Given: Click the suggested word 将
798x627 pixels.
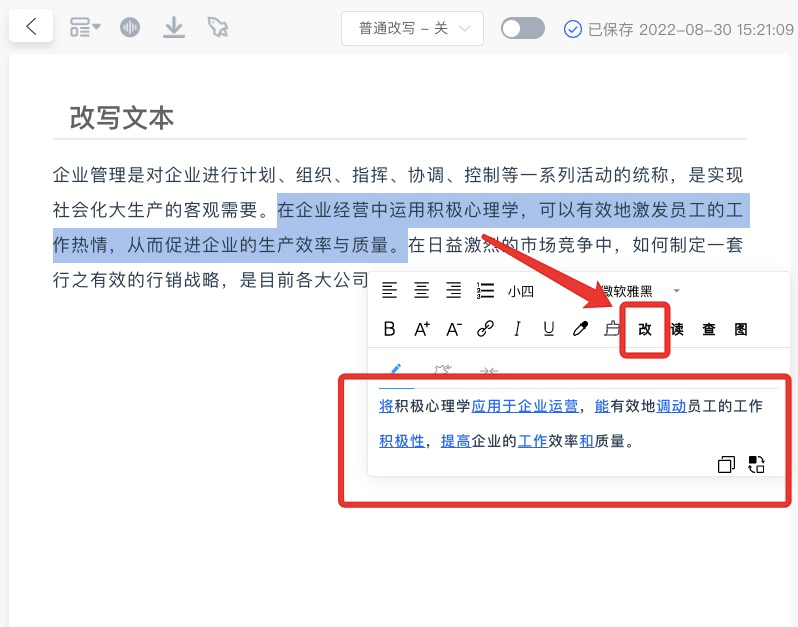Looking at the screenshot, I should (x=387, y=406).
